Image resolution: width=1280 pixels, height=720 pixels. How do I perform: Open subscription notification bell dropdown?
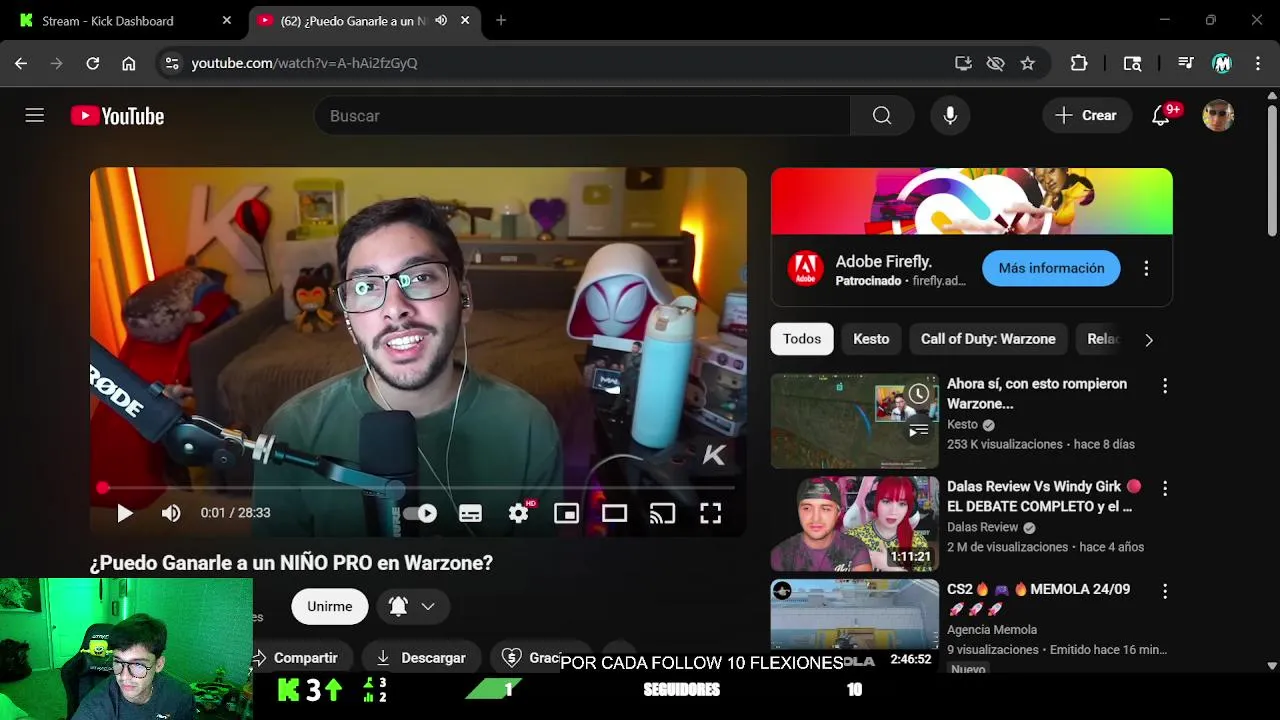click(x=412, y=606)
